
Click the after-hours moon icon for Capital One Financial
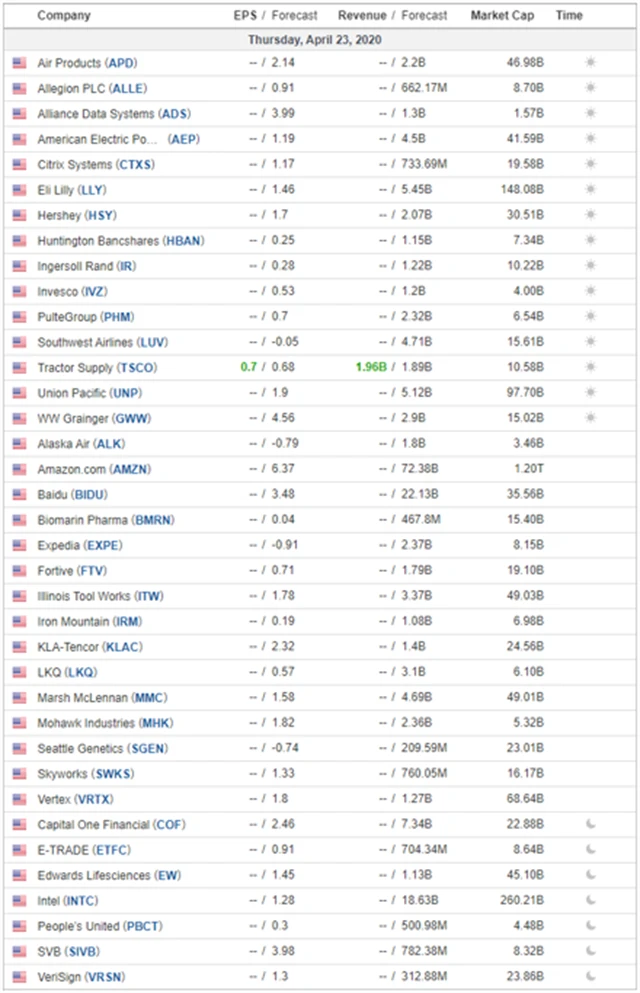tap(590, 825)
